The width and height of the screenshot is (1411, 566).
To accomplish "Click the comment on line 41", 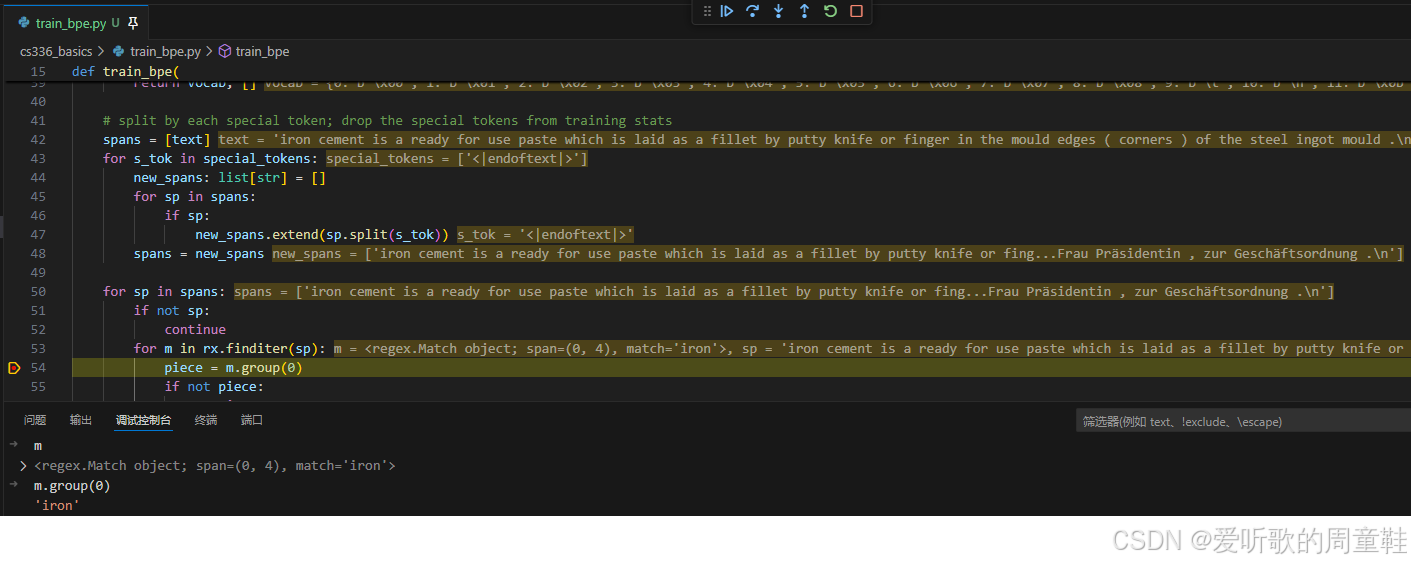I will tap(387, 121).
